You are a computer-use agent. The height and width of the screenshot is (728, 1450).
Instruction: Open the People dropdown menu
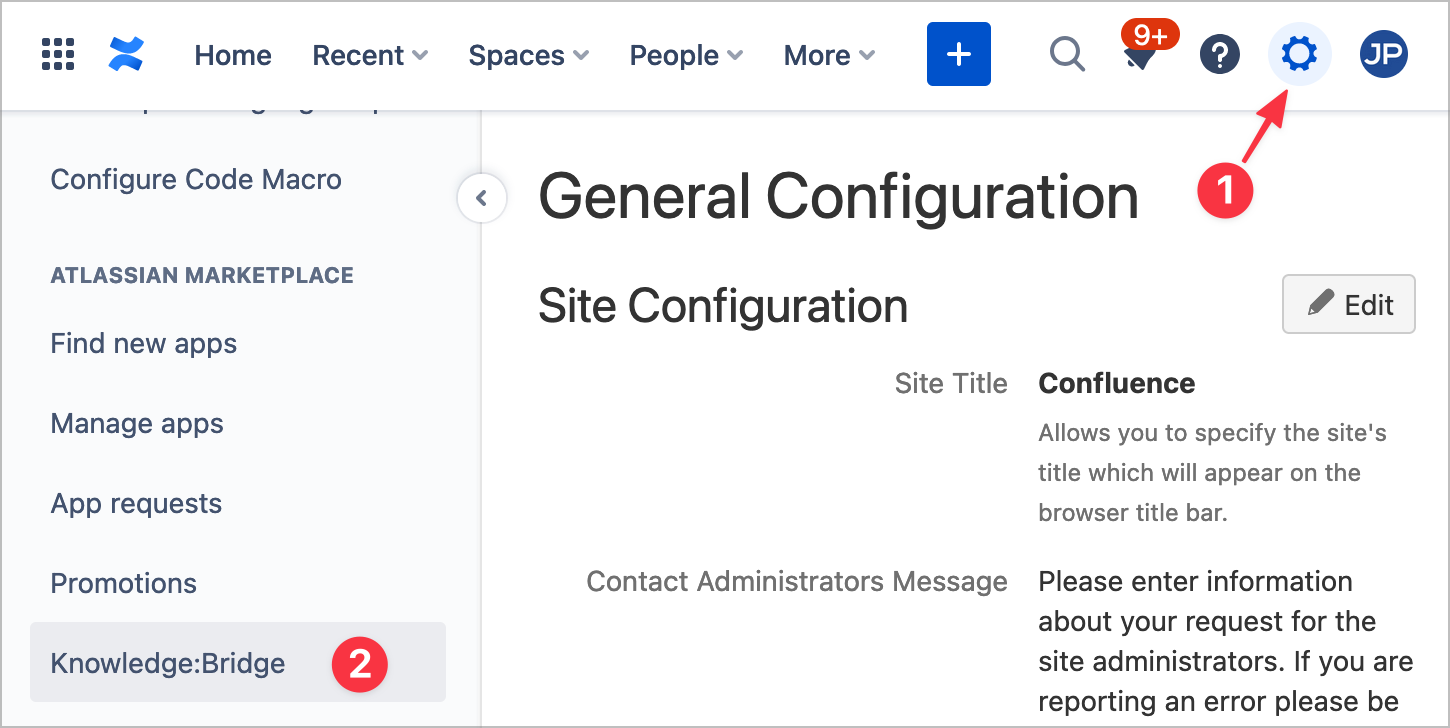click(686, 55)
